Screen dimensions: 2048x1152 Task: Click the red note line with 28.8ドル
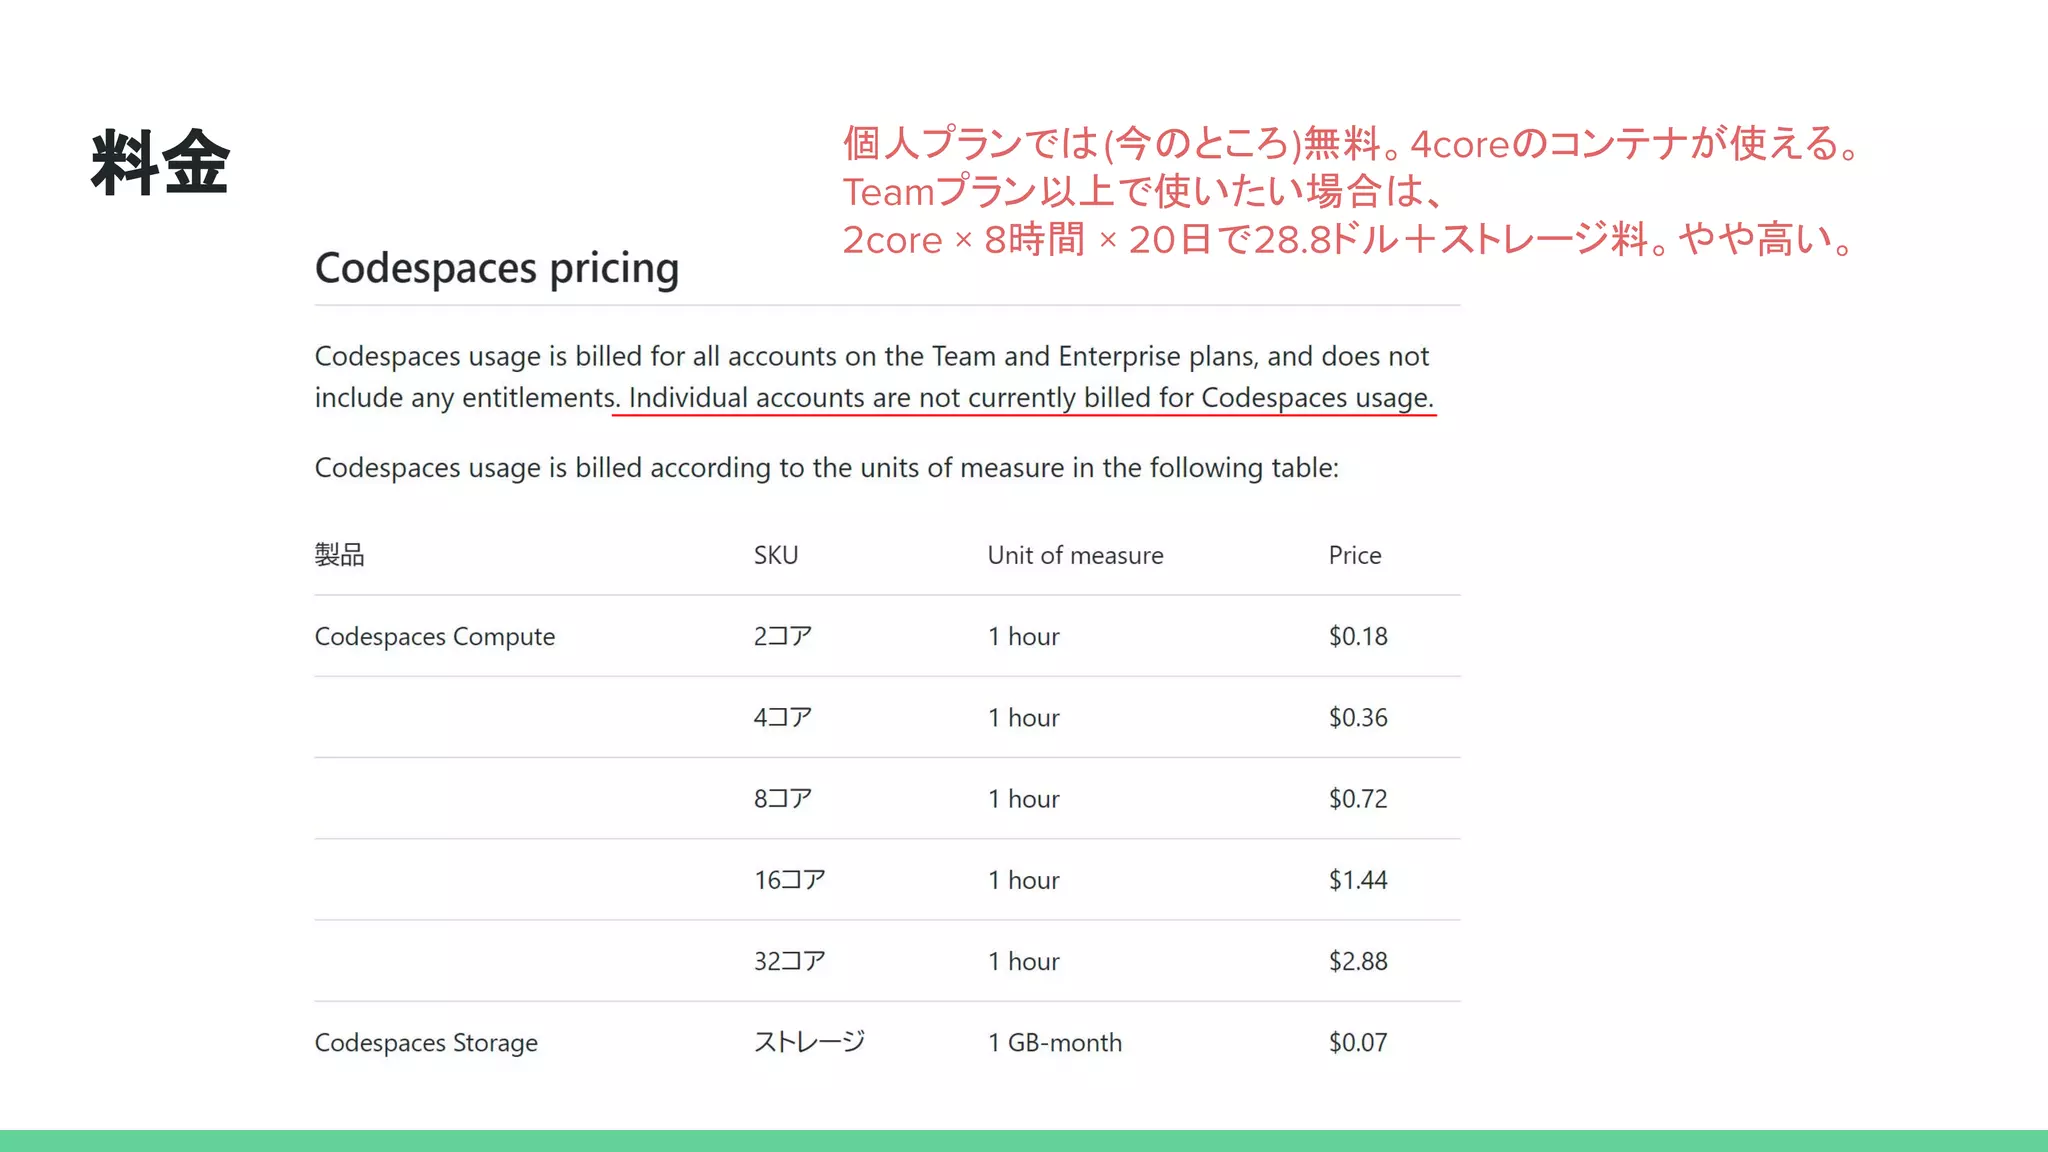(1350, 239)
